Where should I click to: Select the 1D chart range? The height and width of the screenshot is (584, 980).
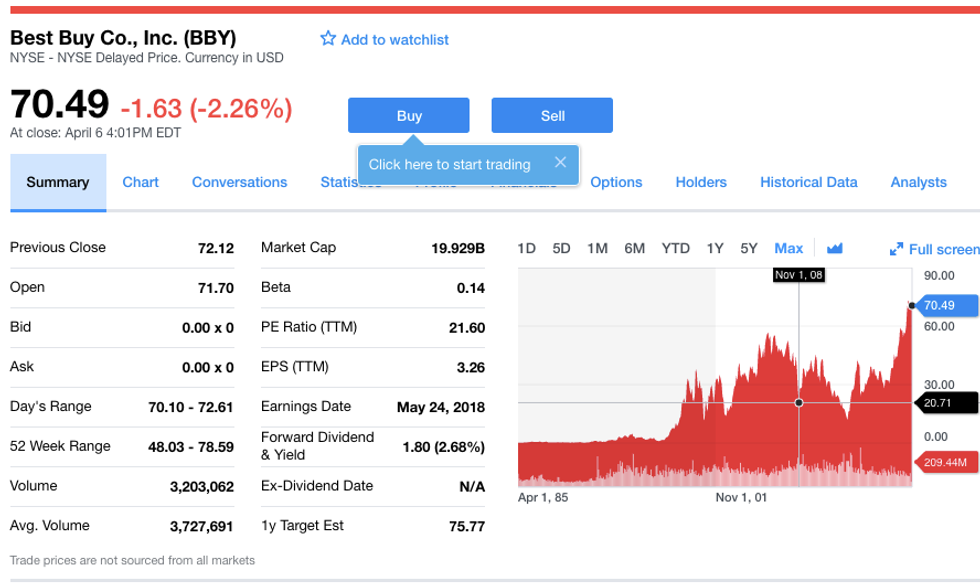527,248
